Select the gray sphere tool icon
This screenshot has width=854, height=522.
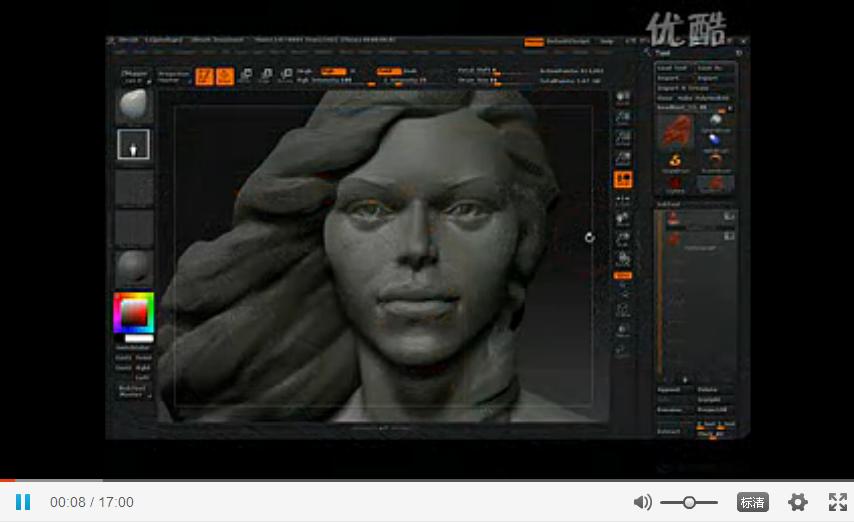[x=716, y=121]
